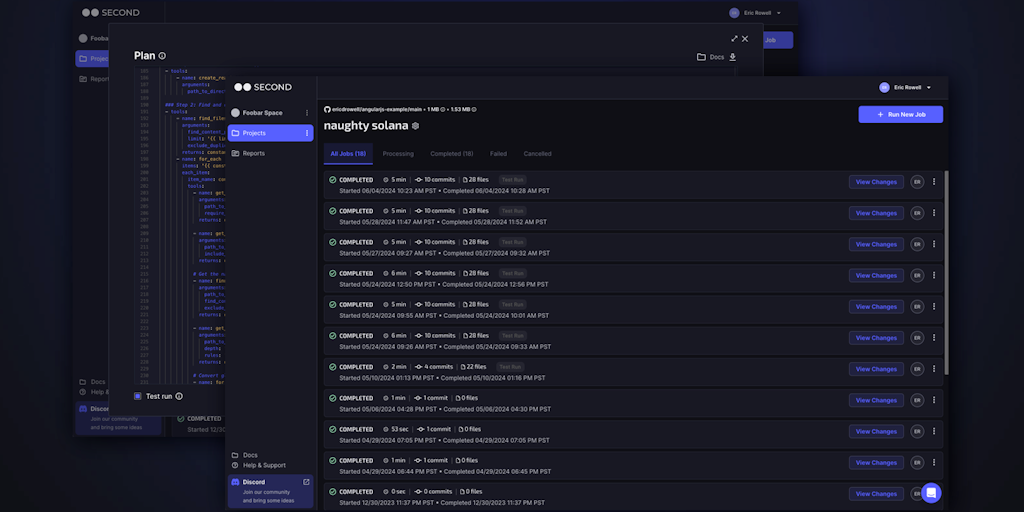Click the green check icon of the 06/04/2024 job

click(x=332, y=180)
